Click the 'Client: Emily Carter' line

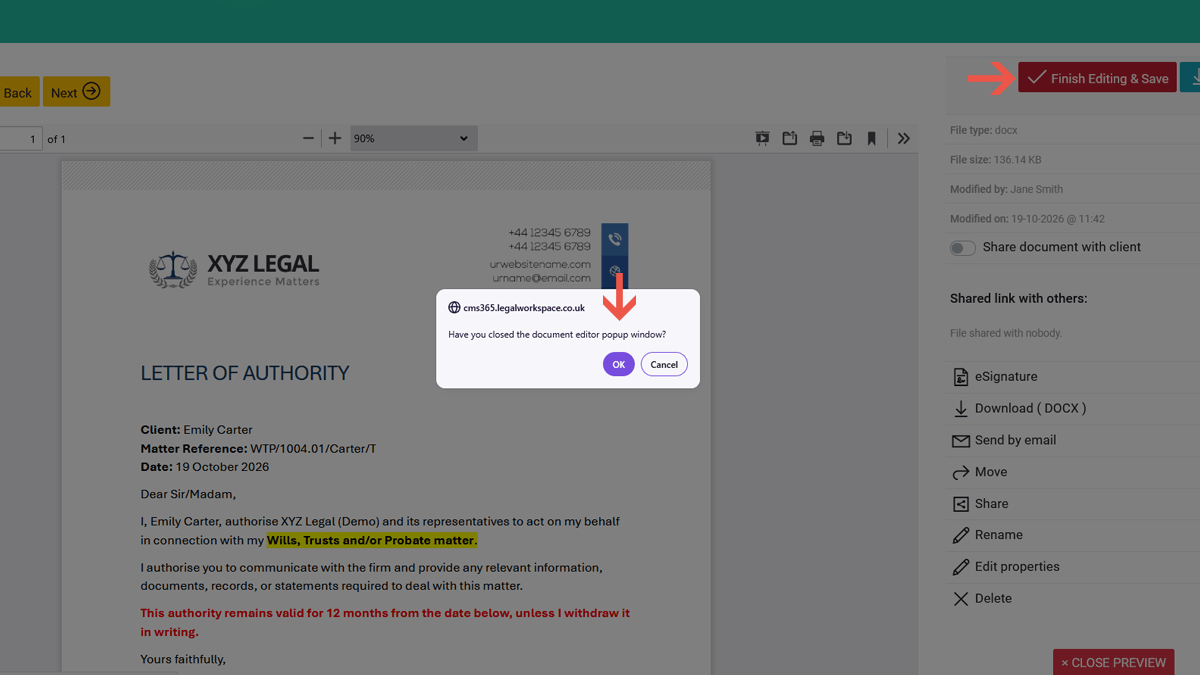[196, 430]
